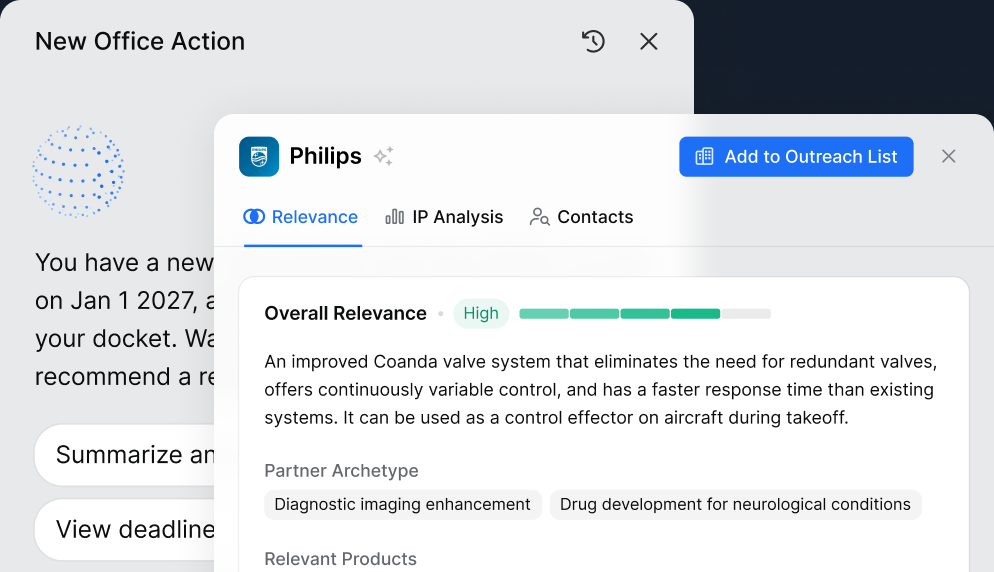994x572 pixels.
Task: Open history in New Office Action panel
Action: (x=593, y=42)
